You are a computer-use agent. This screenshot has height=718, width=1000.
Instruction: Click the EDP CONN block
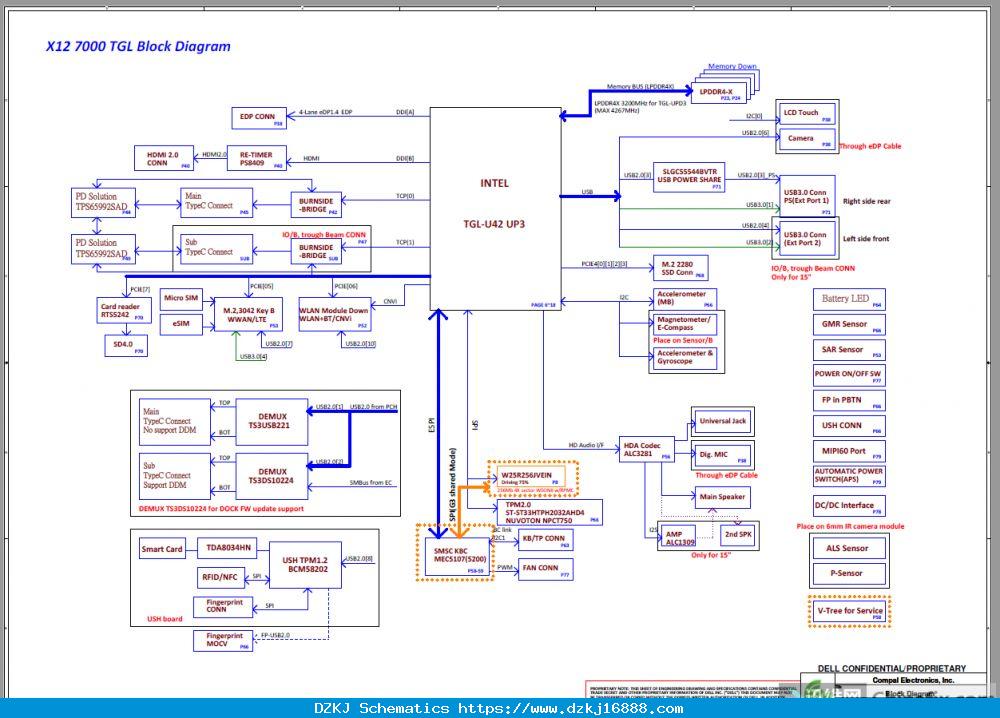(x=258, y=118)
